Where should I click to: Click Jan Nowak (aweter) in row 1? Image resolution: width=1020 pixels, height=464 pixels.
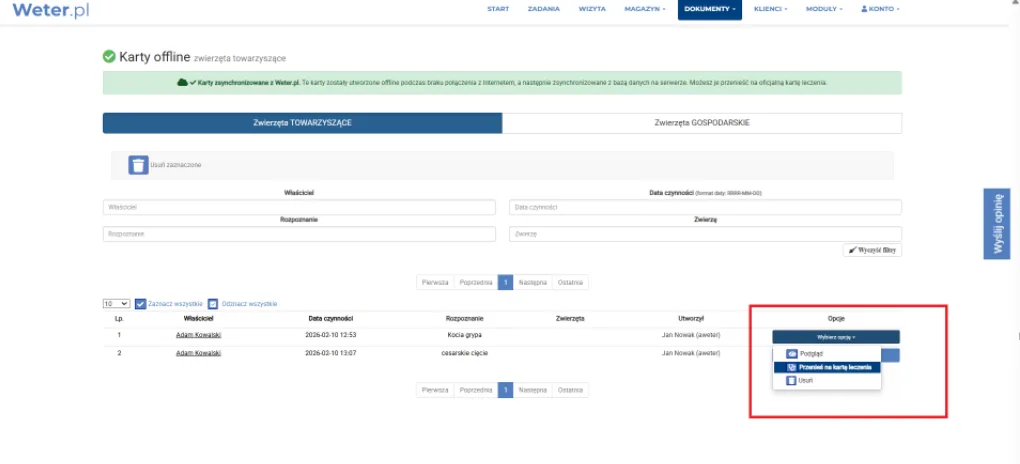pyautogui.click(x=691, y=335)
